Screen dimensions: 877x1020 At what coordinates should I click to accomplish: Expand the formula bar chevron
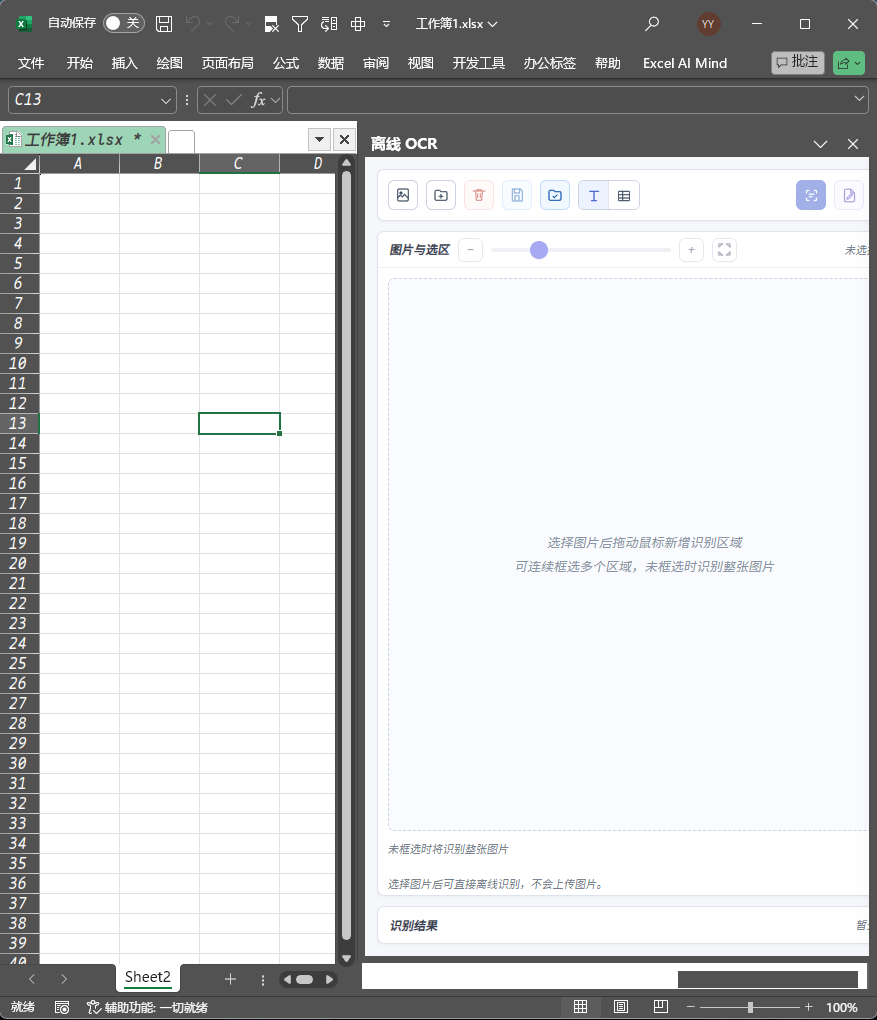coord(859,99)
